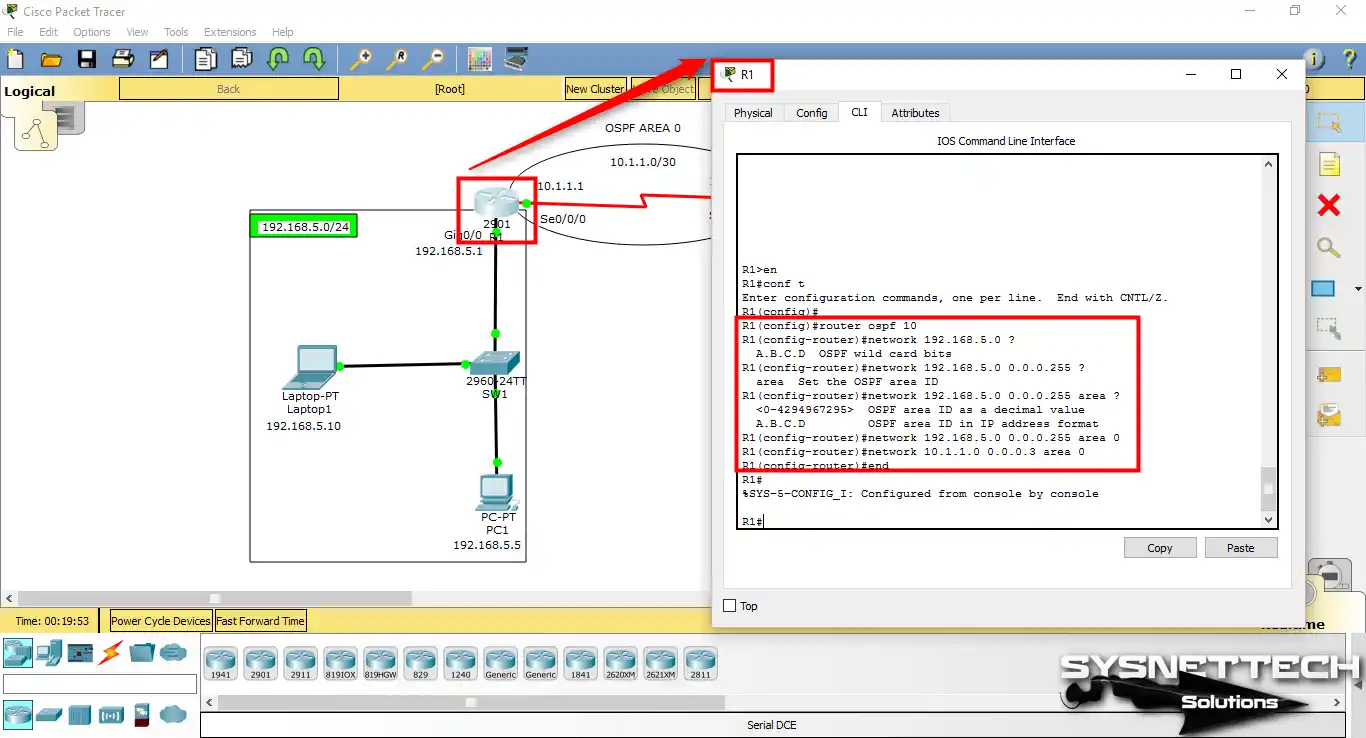Viewport: 1366px width, 738px height.
Task: Select the red Delete tool
Action: point(1329,206)
